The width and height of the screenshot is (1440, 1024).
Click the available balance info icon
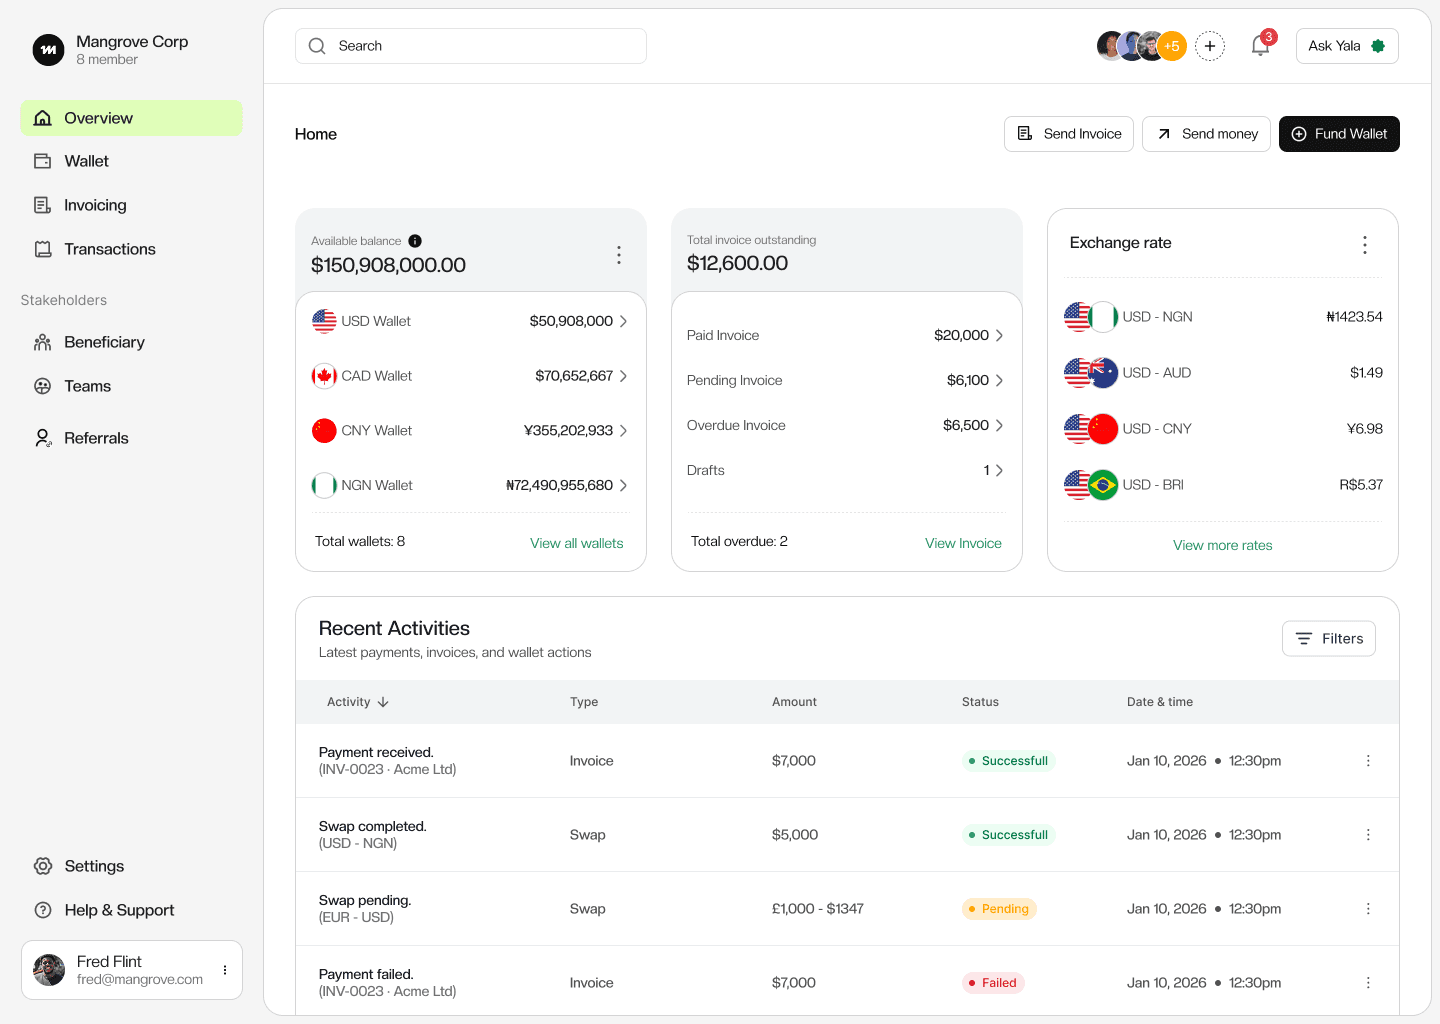[415, 241]
